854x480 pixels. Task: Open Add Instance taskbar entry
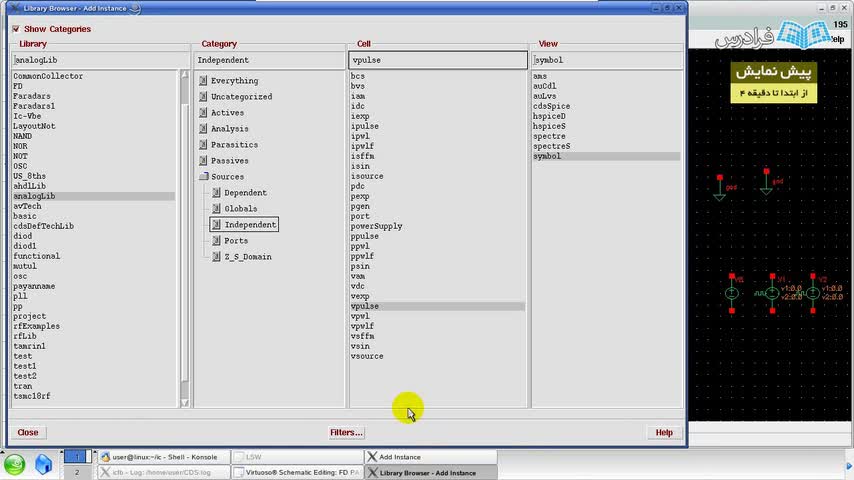pyautogui.click(x=431, y=457)
